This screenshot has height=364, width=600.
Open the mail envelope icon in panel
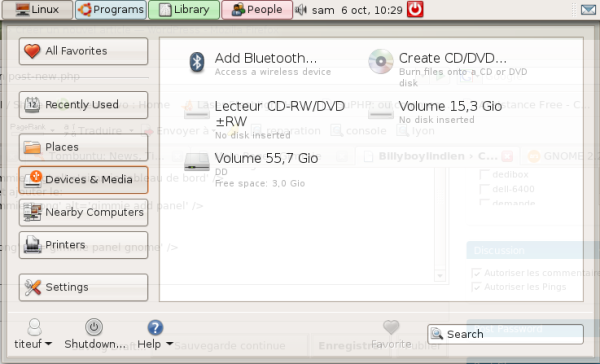[588, 10]
